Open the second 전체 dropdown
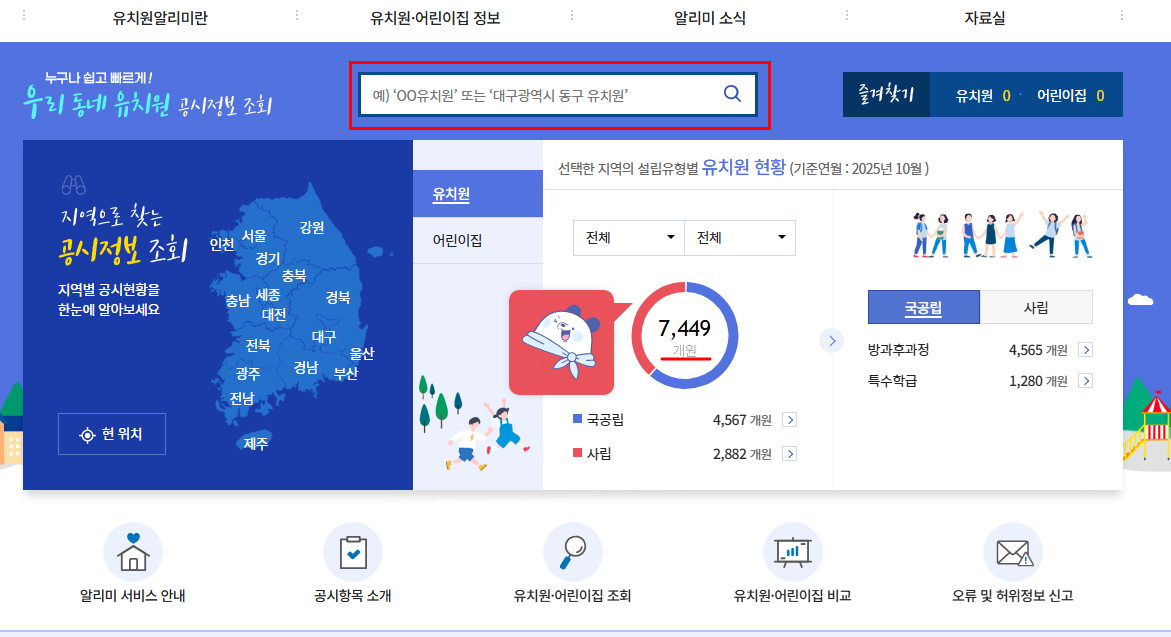Image resolution: width=1171 pixels, height=637 pixels. tap(740, 237)
